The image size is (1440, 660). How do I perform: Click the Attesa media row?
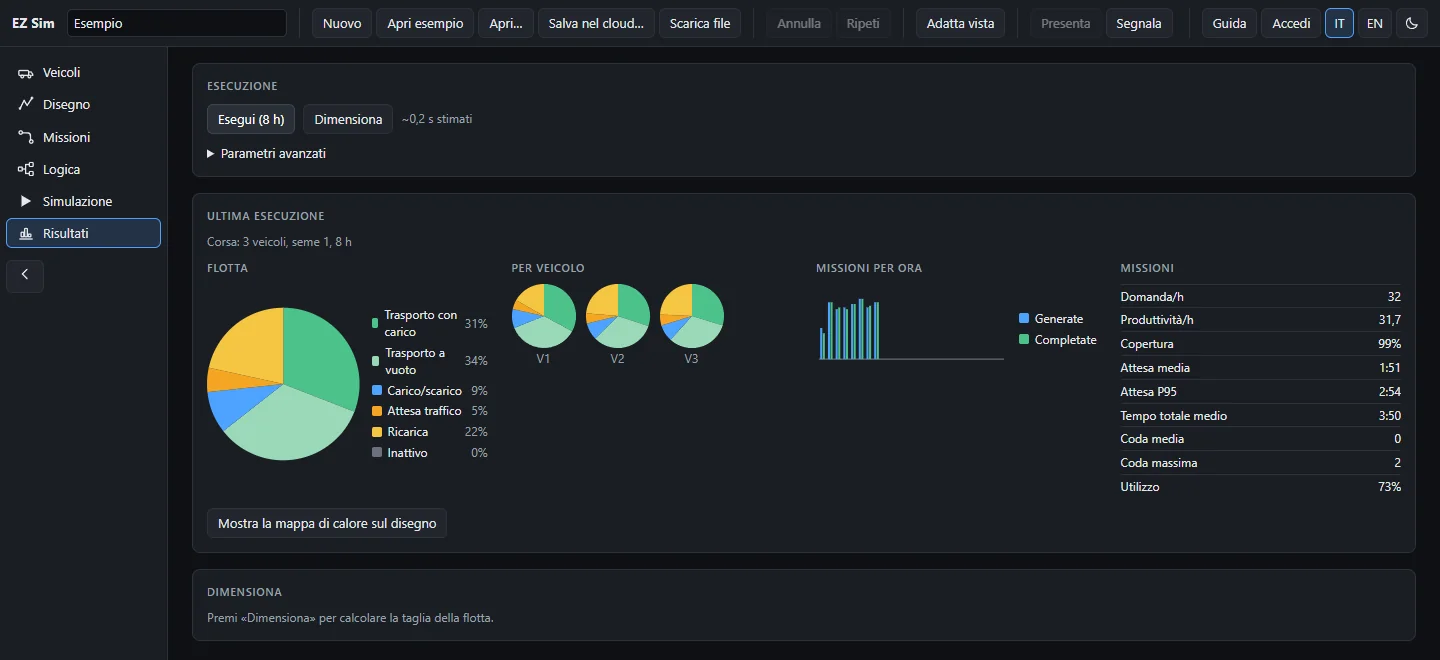[1260, 368]
